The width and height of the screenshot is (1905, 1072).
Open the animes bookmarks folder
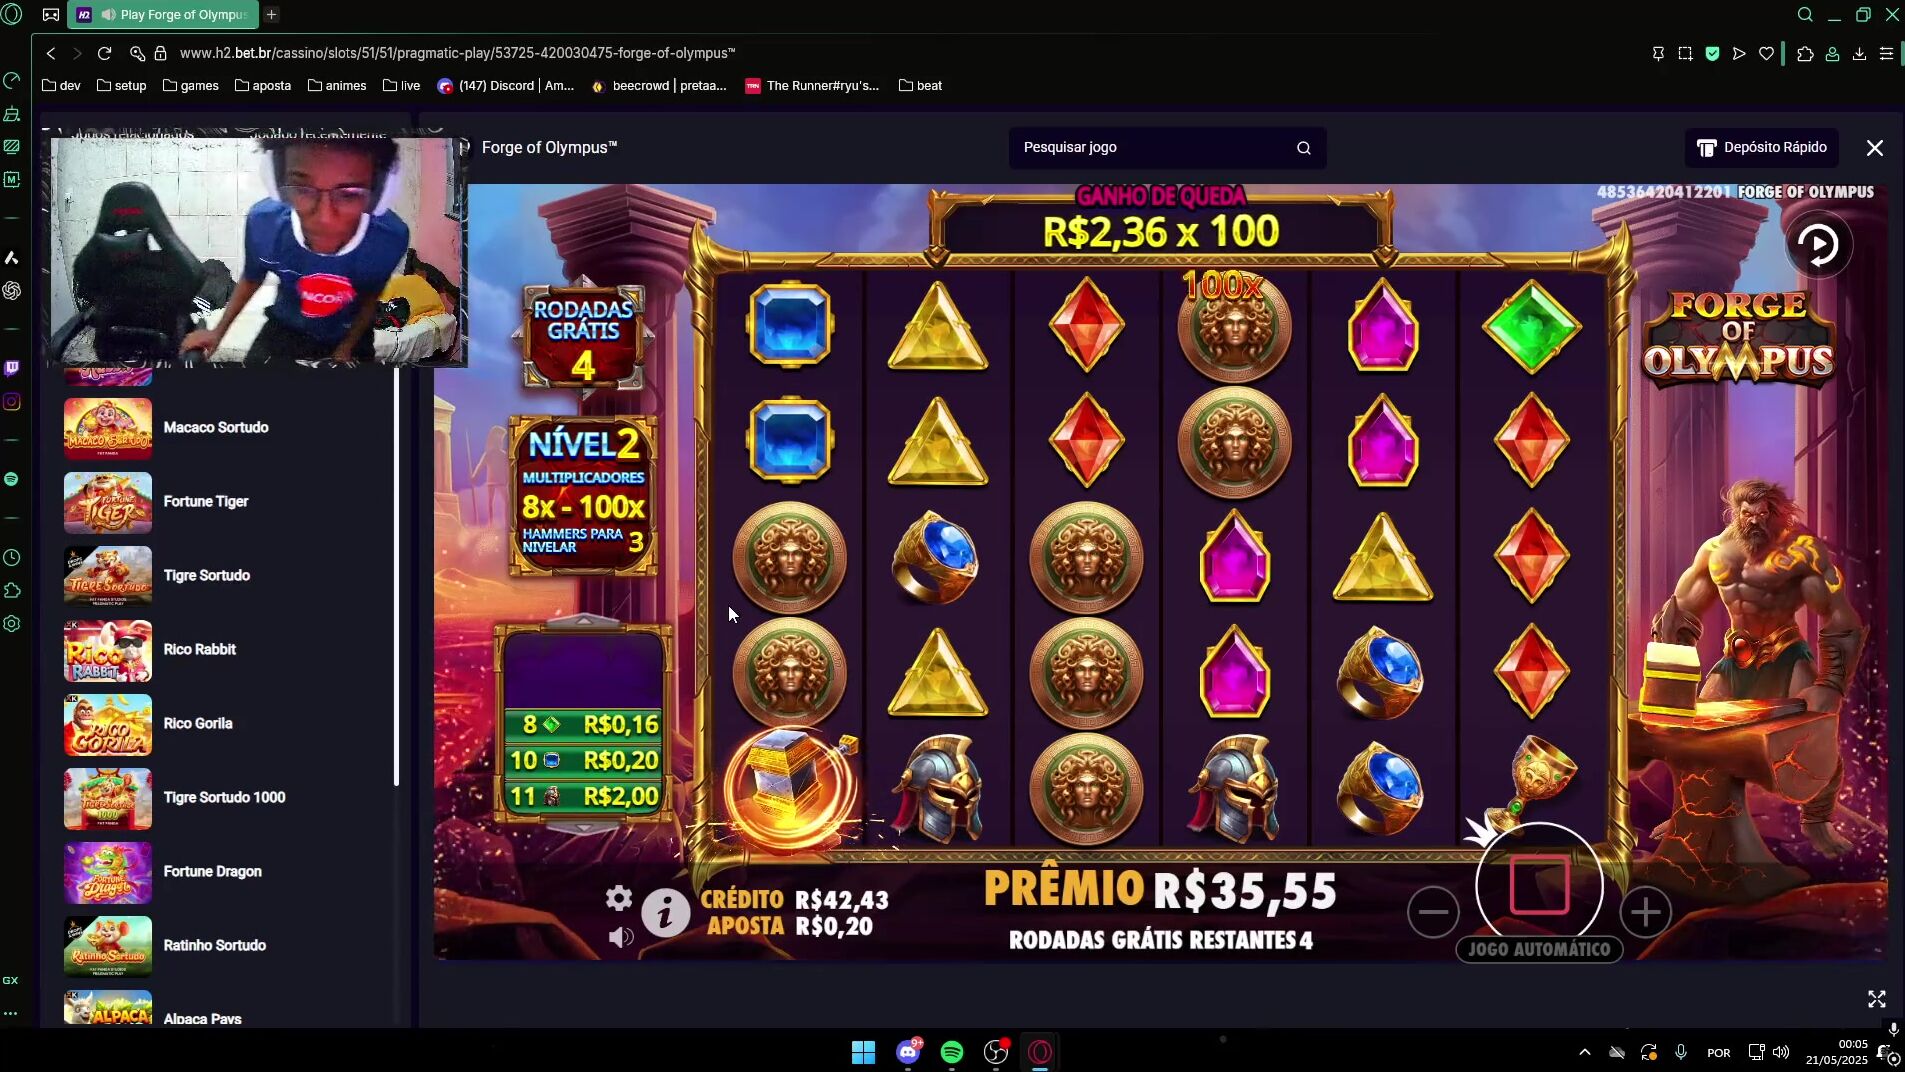[337, 86]
